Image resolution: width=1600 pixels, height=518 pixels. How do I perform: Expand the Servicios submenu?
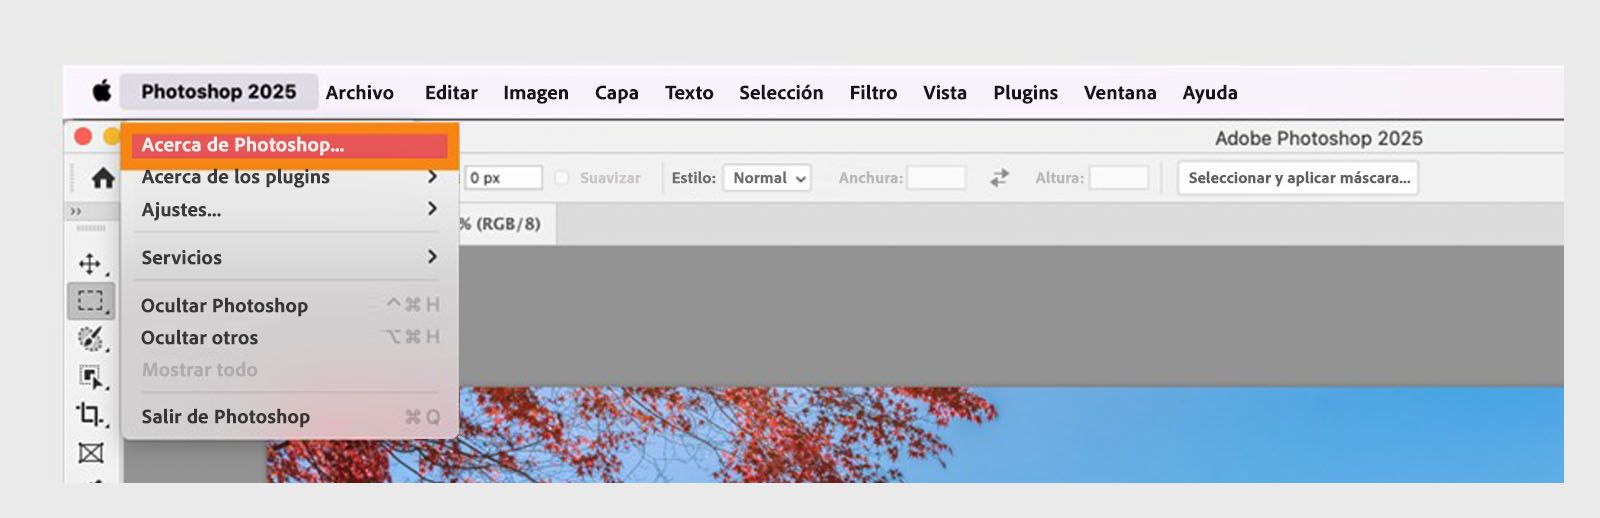point(290,257)
